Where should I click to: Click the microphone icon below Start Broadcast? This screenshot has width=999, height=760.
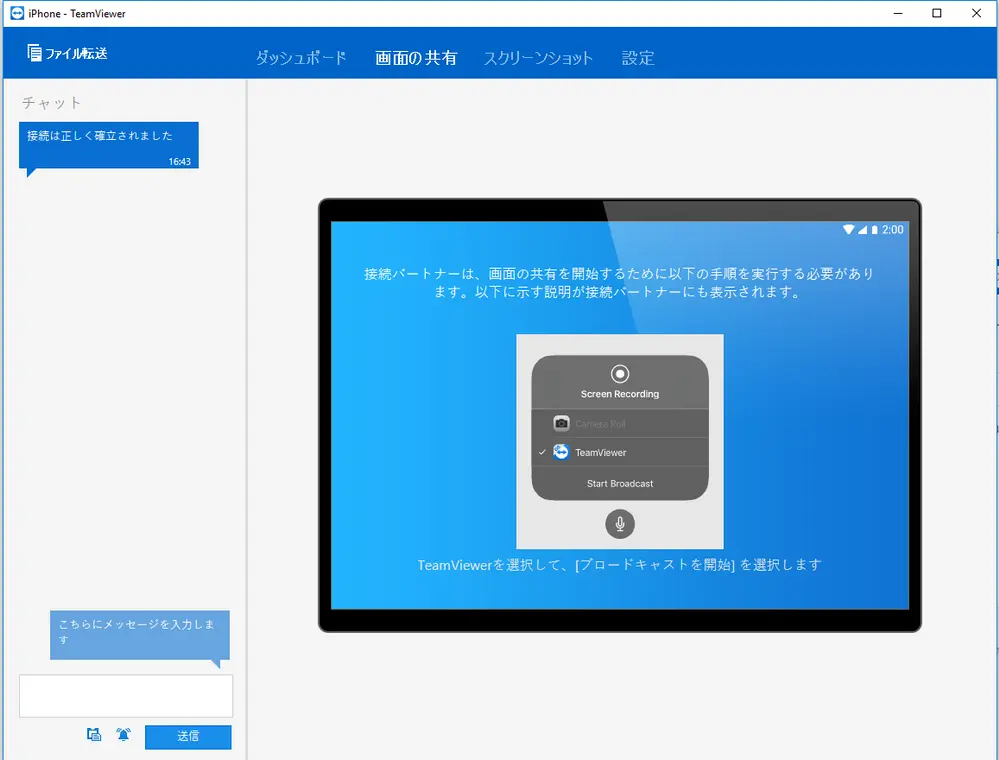coord(620,524)
